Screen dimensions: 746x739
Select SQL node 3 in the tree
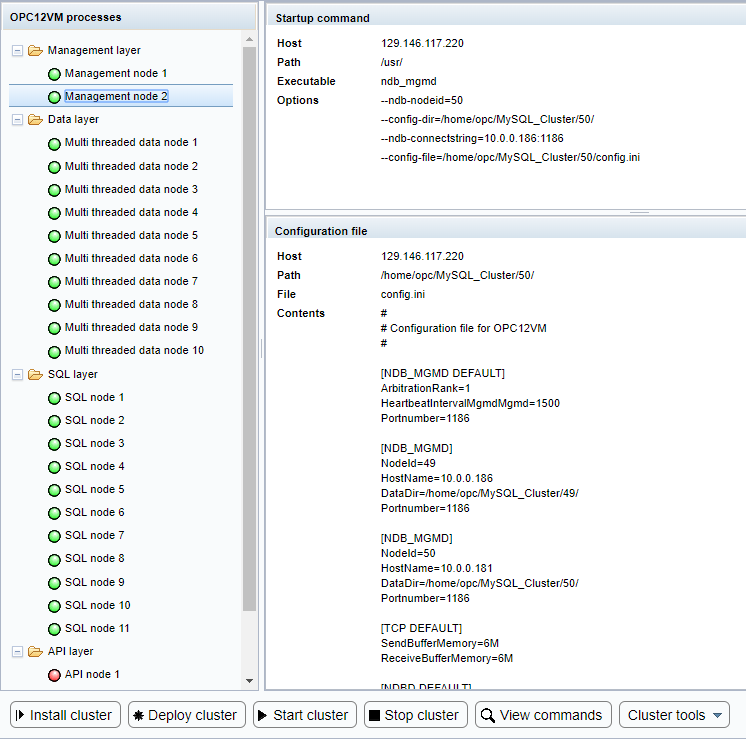pyautogui.click(x=94, y=443)
